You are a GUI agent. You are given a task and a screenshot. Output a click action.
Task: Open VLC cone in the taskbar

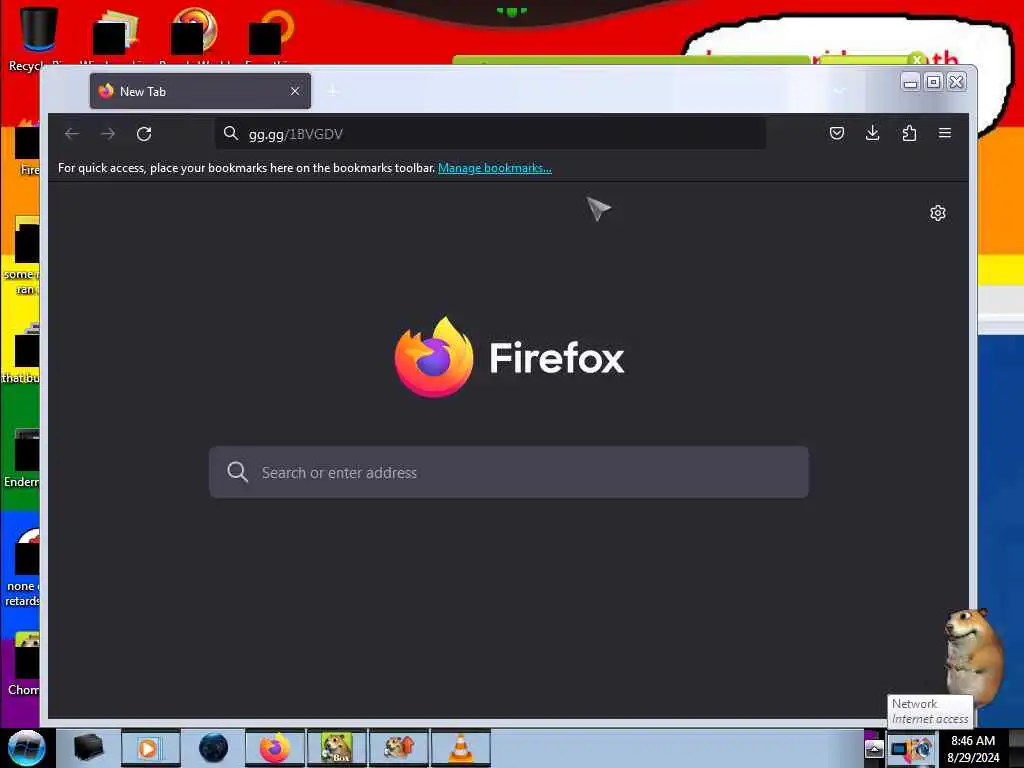point(460,748)
